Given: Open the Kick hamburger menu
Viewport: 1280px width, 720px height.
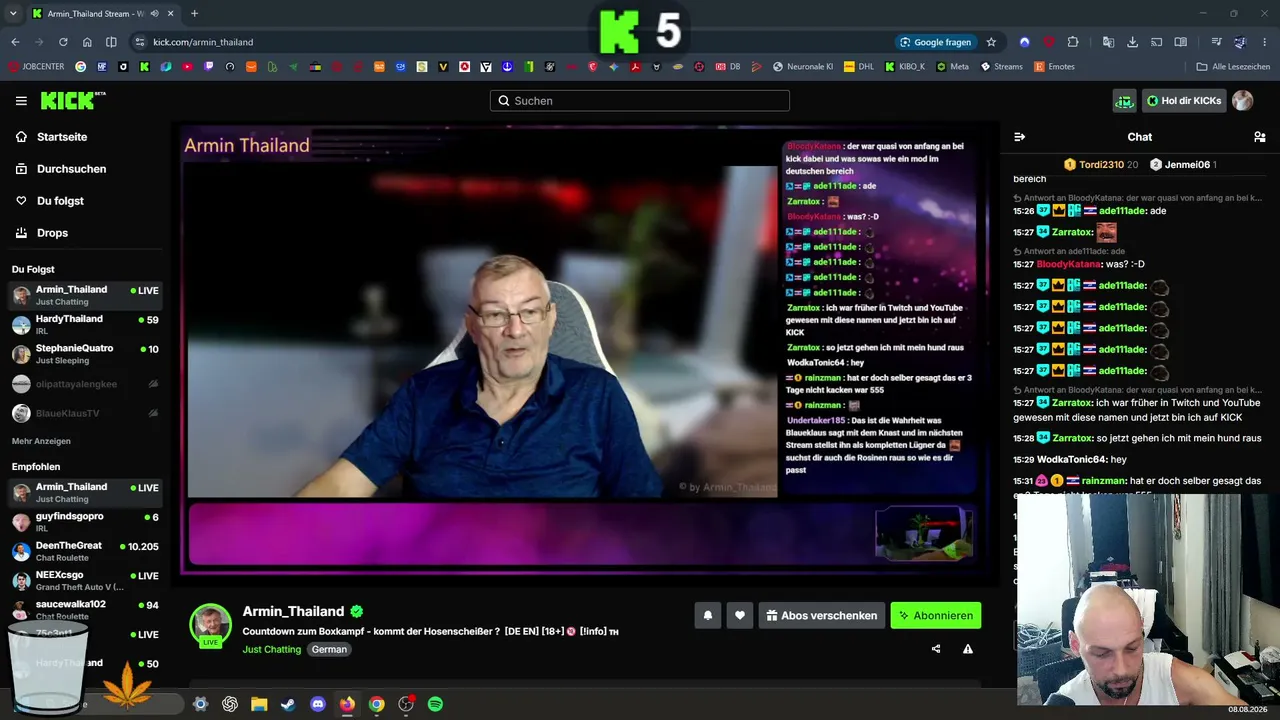Looking at the screenshot, I should [21, 101].
